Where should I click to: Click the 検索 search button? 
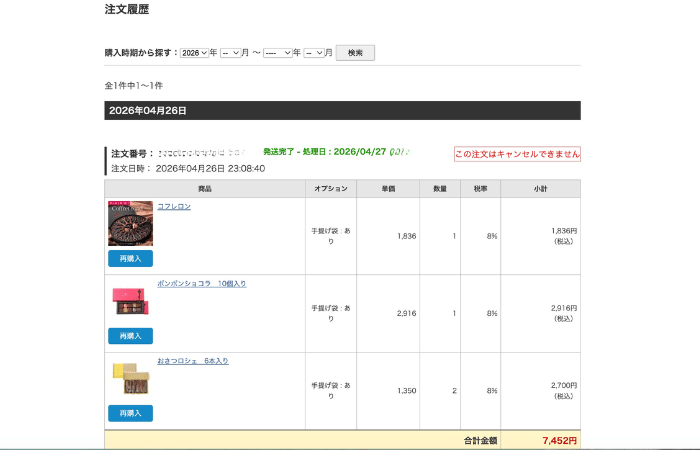[355, 53]
